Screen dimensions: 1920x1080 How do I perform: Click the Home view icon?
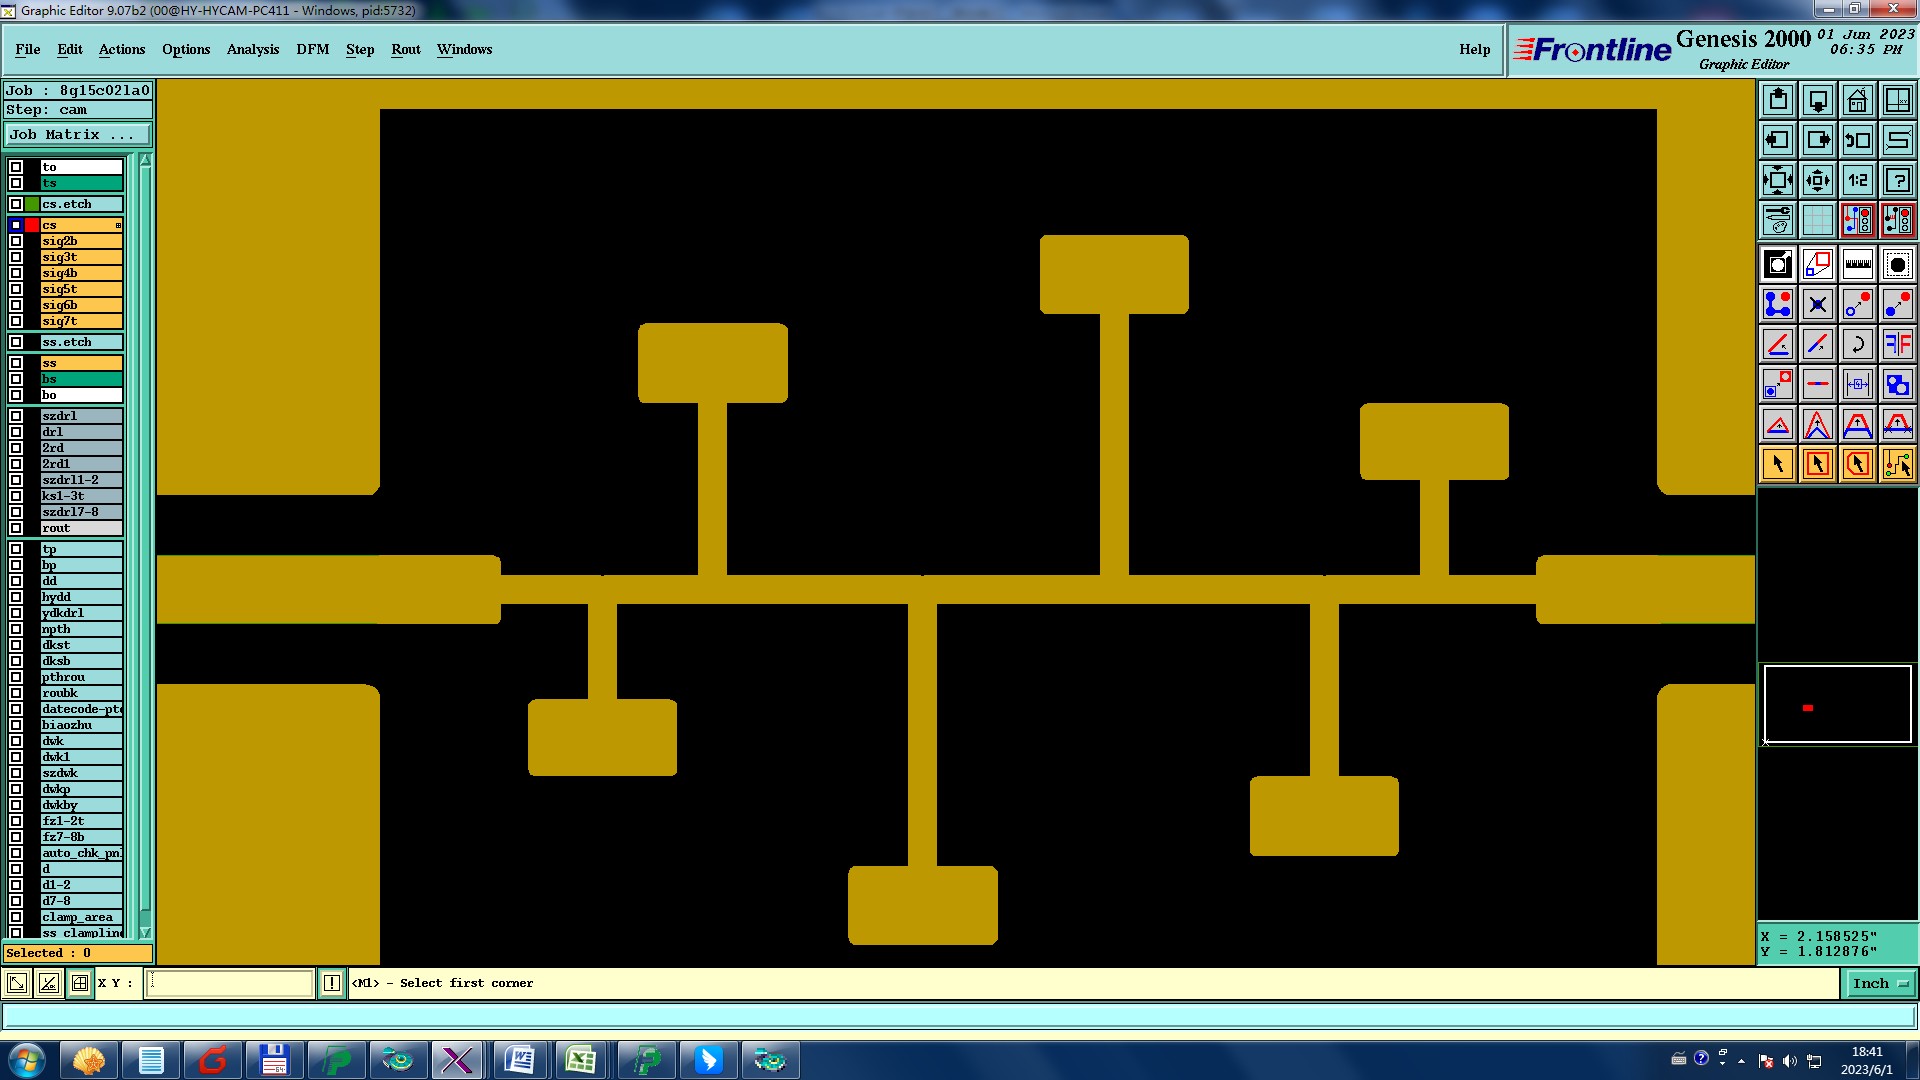click(x=1857, y=100)
